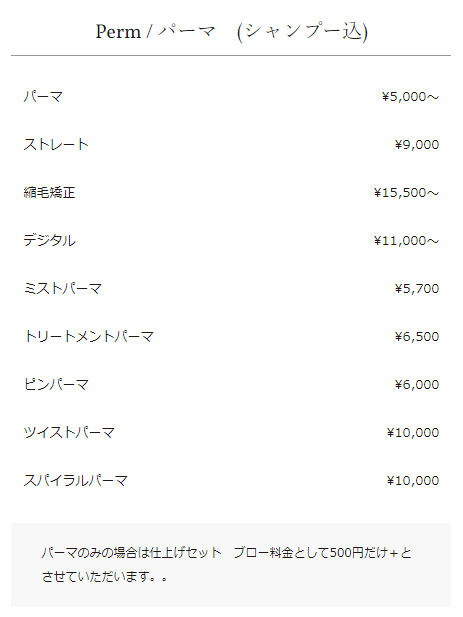The height and width of the screenshot is (617, 463).
Task: Select the パーマ menu item name
Action: pyautogui.click(x=43, y=96)
